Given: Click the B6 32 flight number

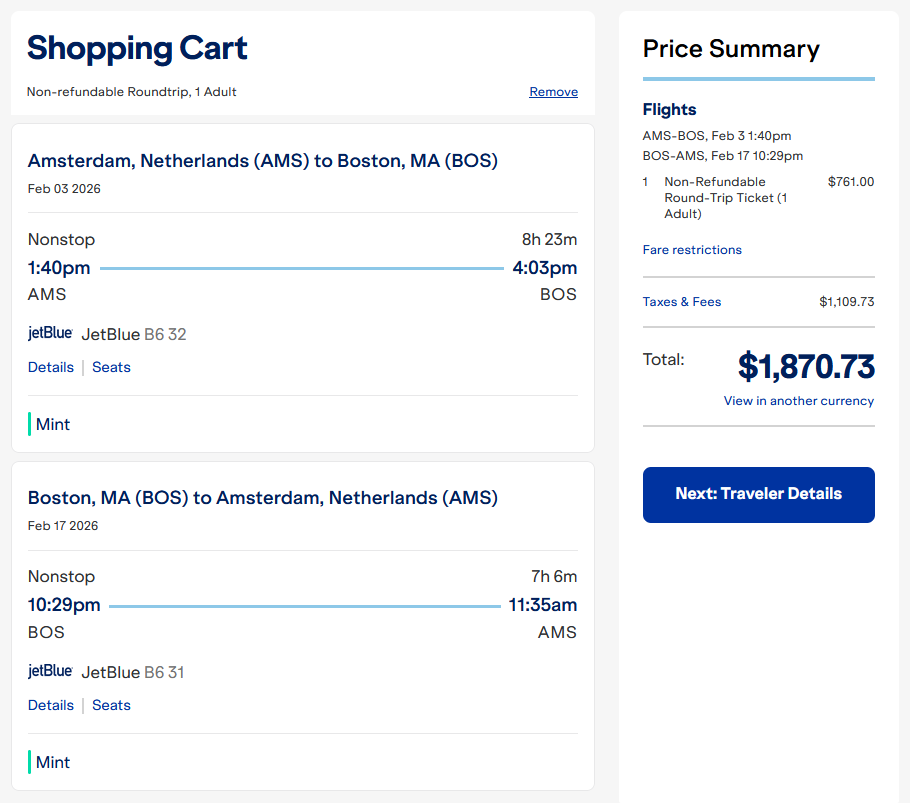Looking at the screenshot, I should click(165, 334).
